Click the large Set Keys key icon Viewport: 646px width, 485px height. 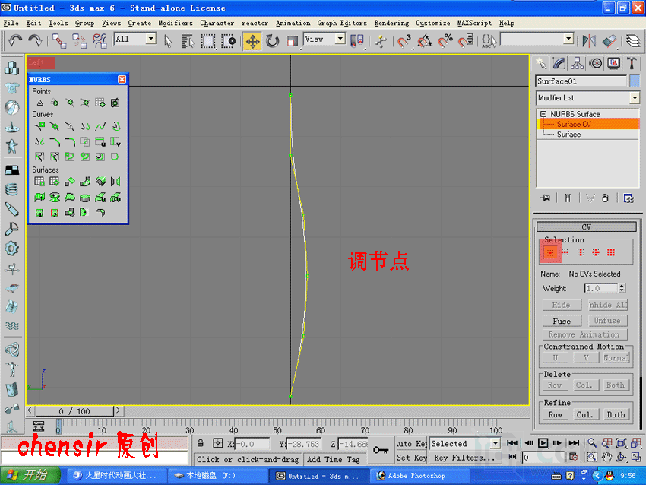click(381, 450)
